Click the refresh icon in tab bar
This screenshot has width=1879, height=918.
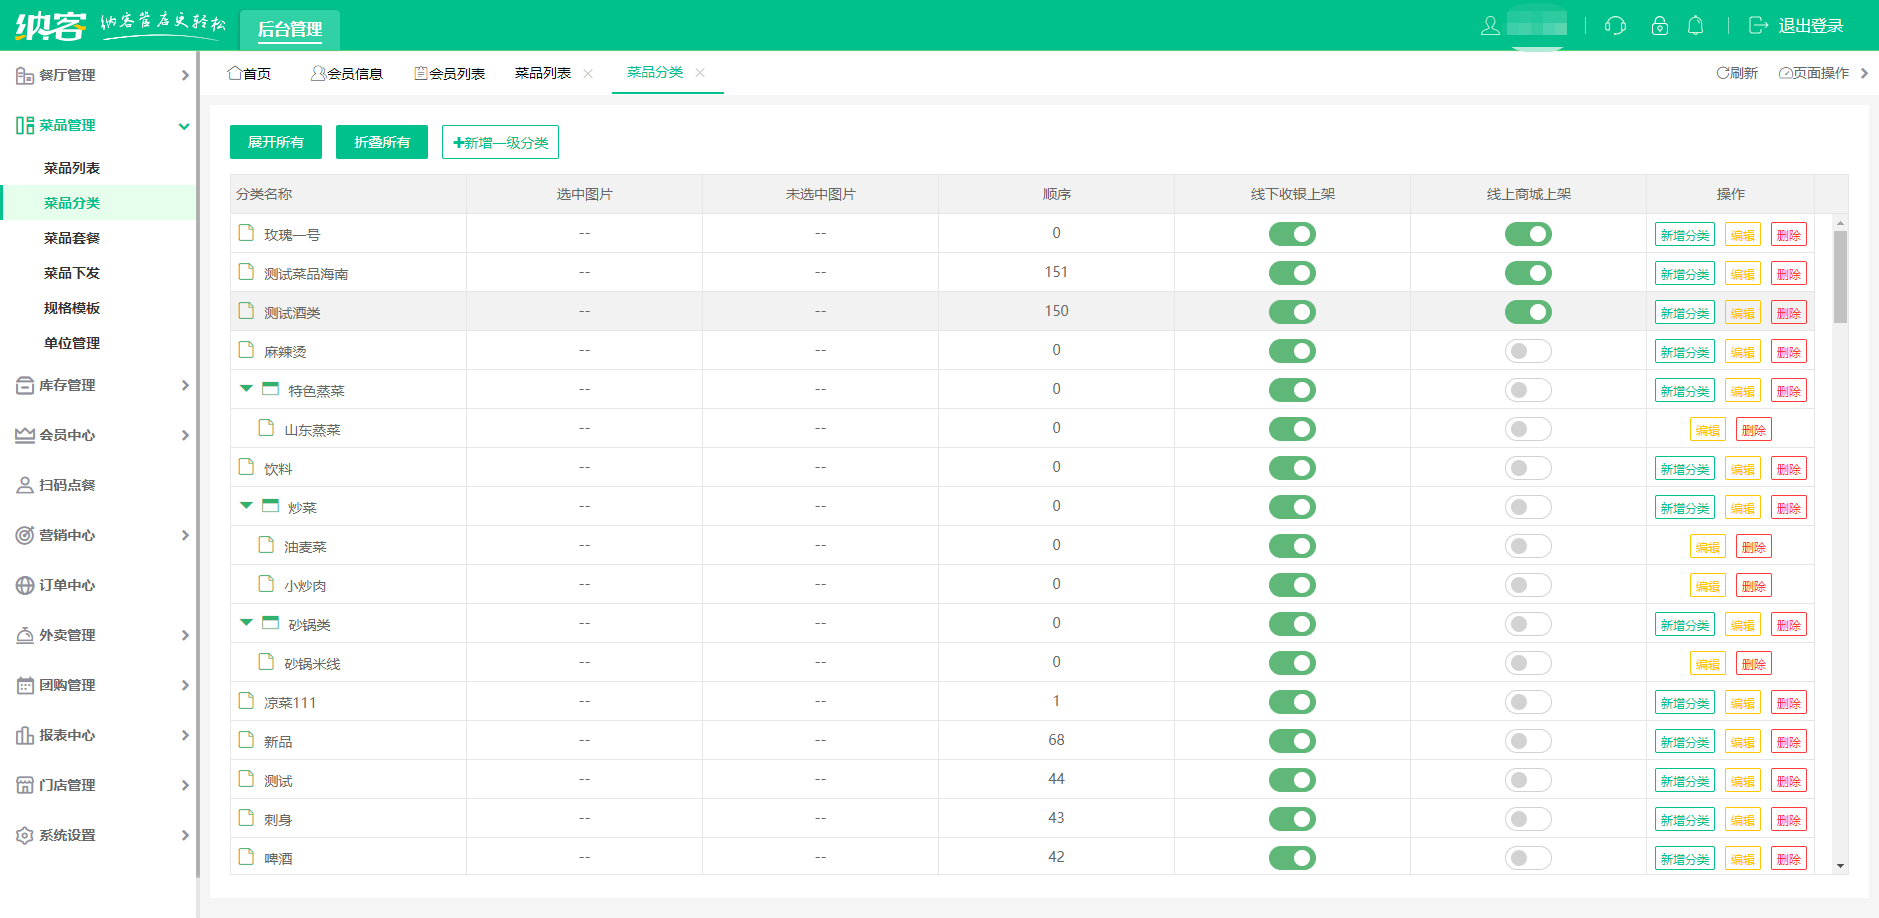click(x=1723, y=73)
